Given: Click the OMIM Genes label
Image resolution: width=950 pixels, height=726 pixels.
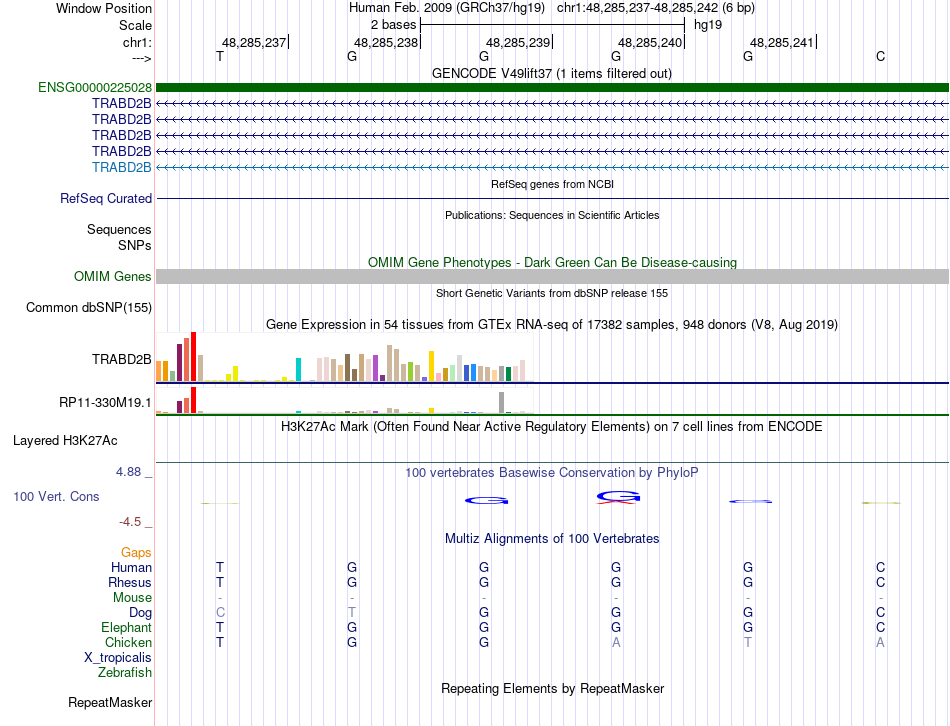Looking at the screenshot, I should pos(112,276).
